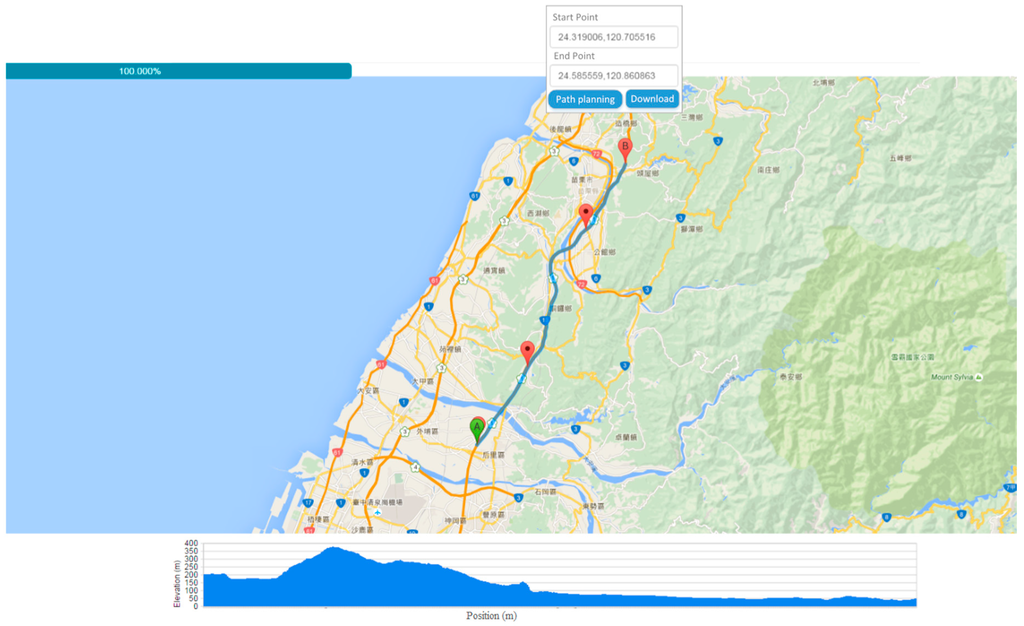Click the highway 4 flower shield near 清水區

[415, 467]
